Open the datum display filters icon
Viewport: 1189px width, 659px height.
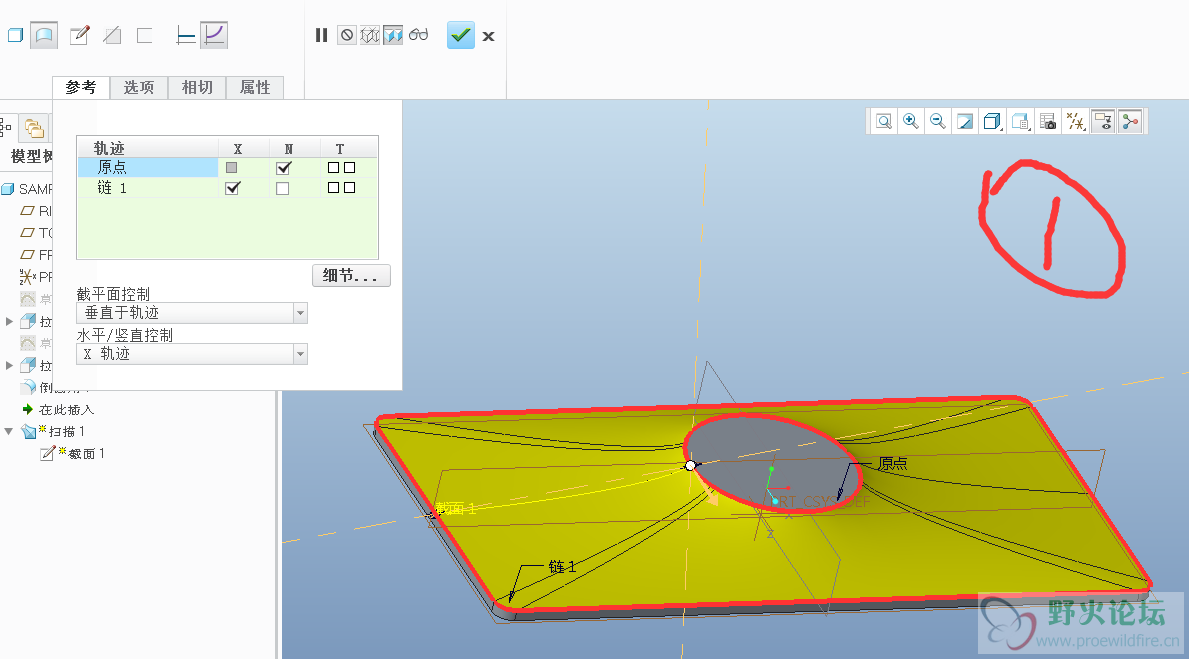[1075, 121]
